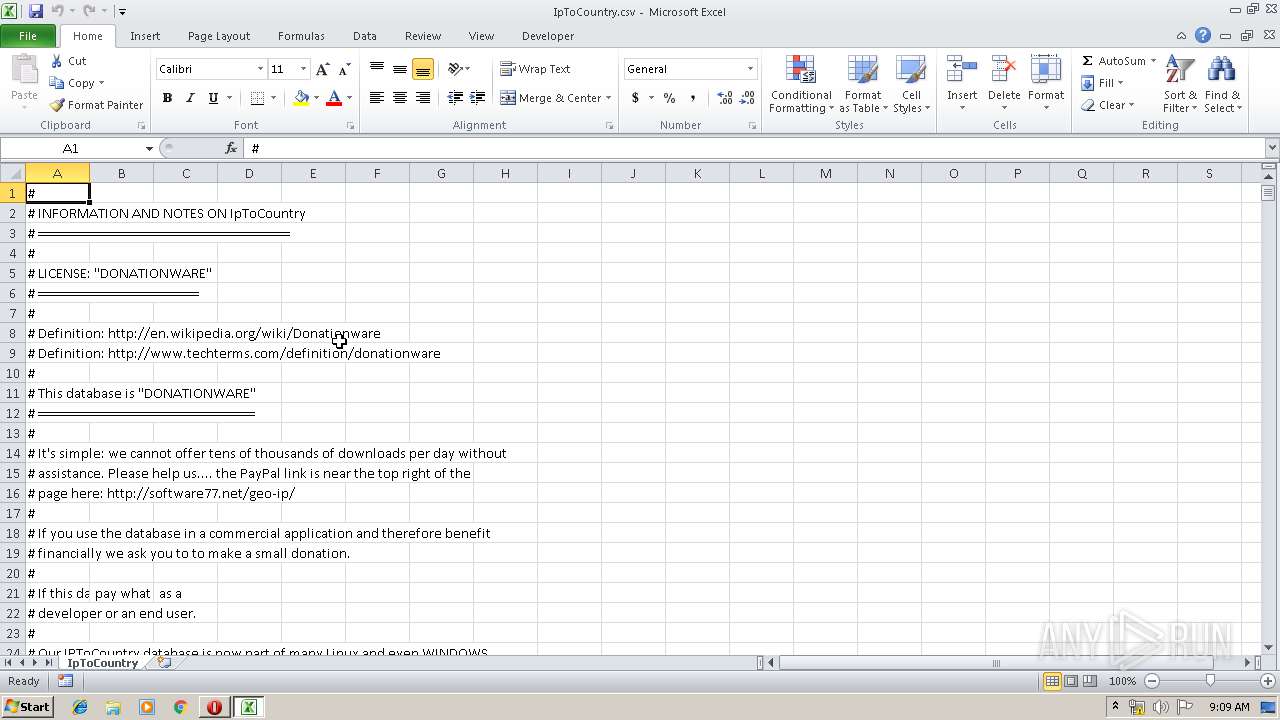Viewport: 1280px width, 720px height.
Task: Open Find & Select binoculars menu
Action: [1222, 85]
